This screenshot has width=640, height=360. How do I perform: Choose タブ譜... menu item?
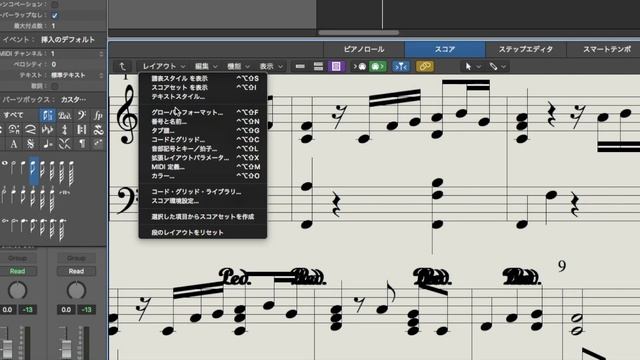click(x=203, y=131)
